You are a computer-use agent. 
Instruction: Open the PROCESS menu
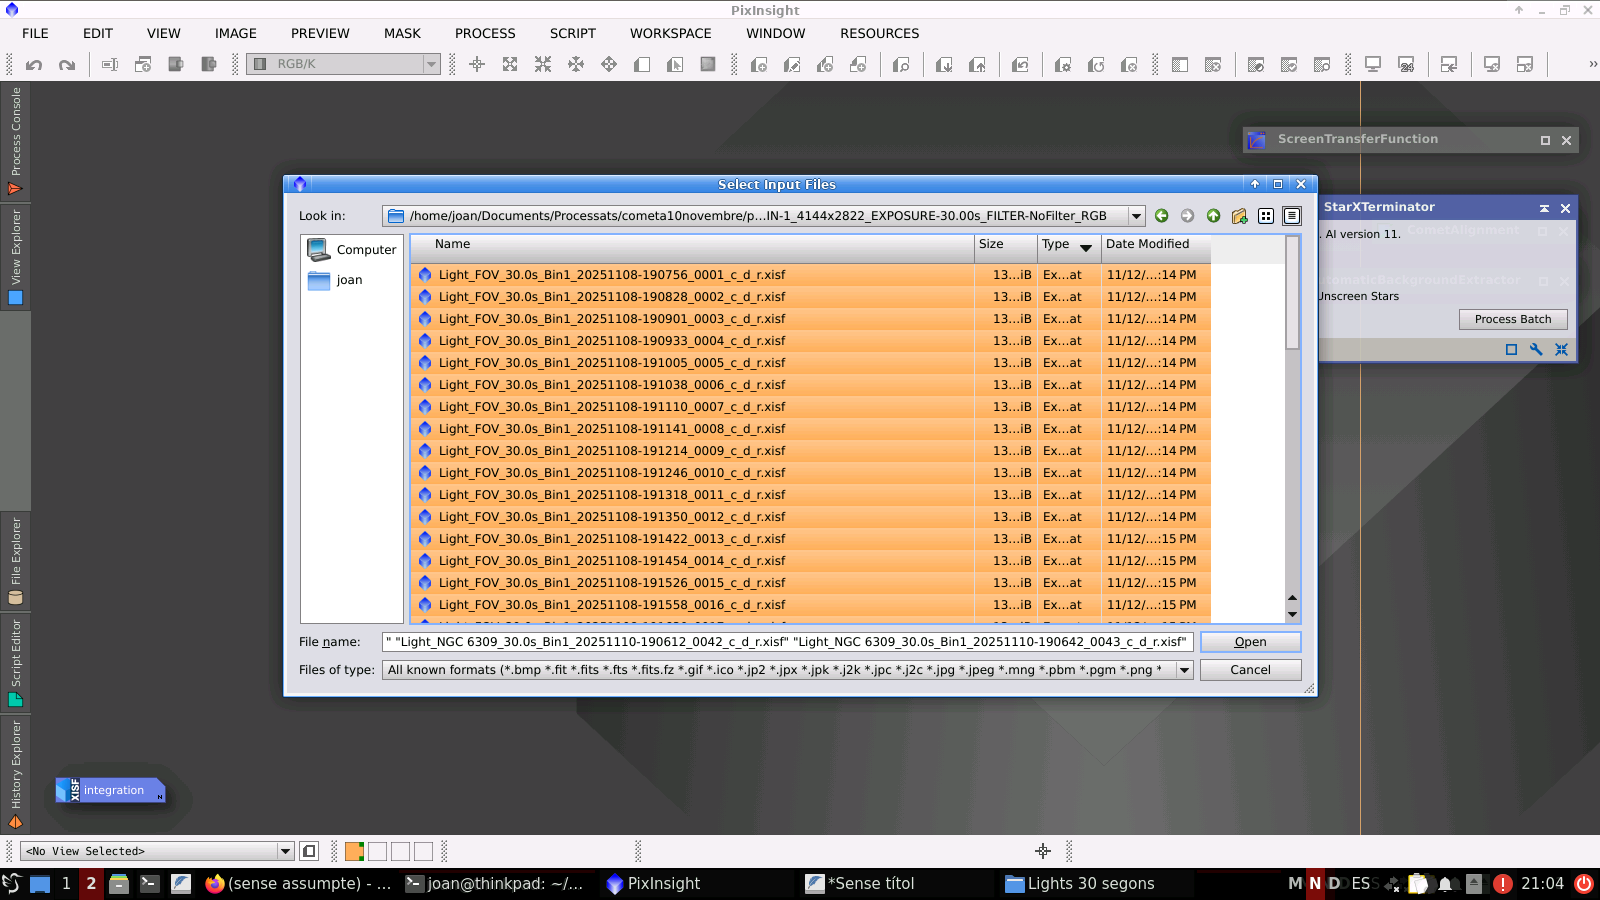pos(485,33)
